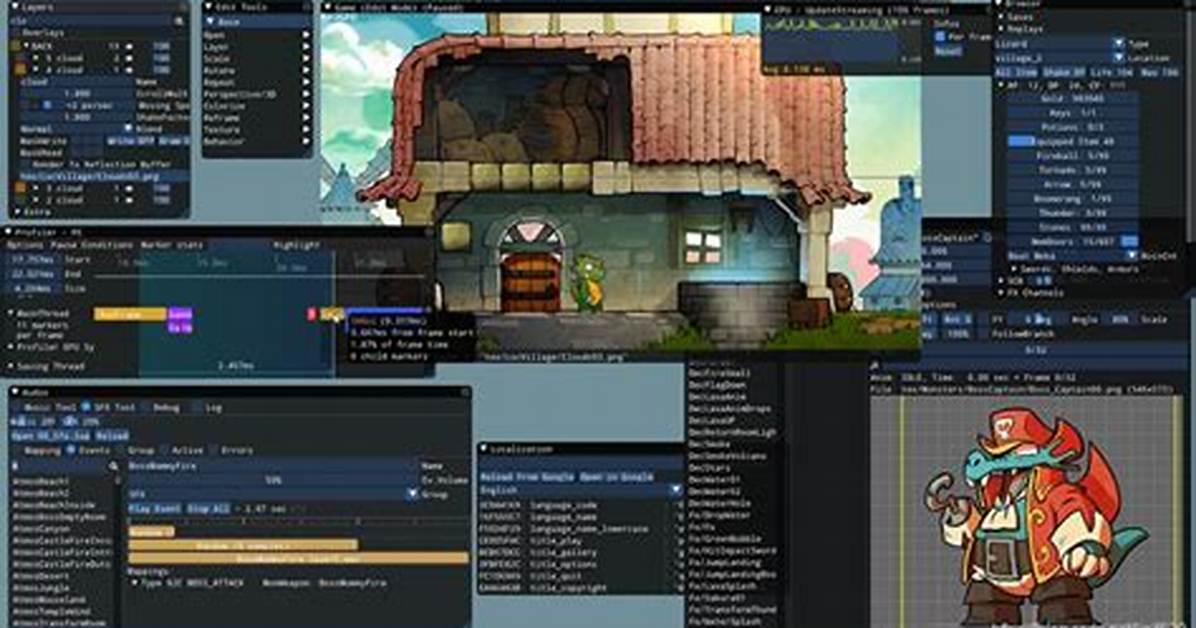Screen dimensions: 1196x628
Task: Collapse the BACK layer group arrow
Action: click(27, 47)
